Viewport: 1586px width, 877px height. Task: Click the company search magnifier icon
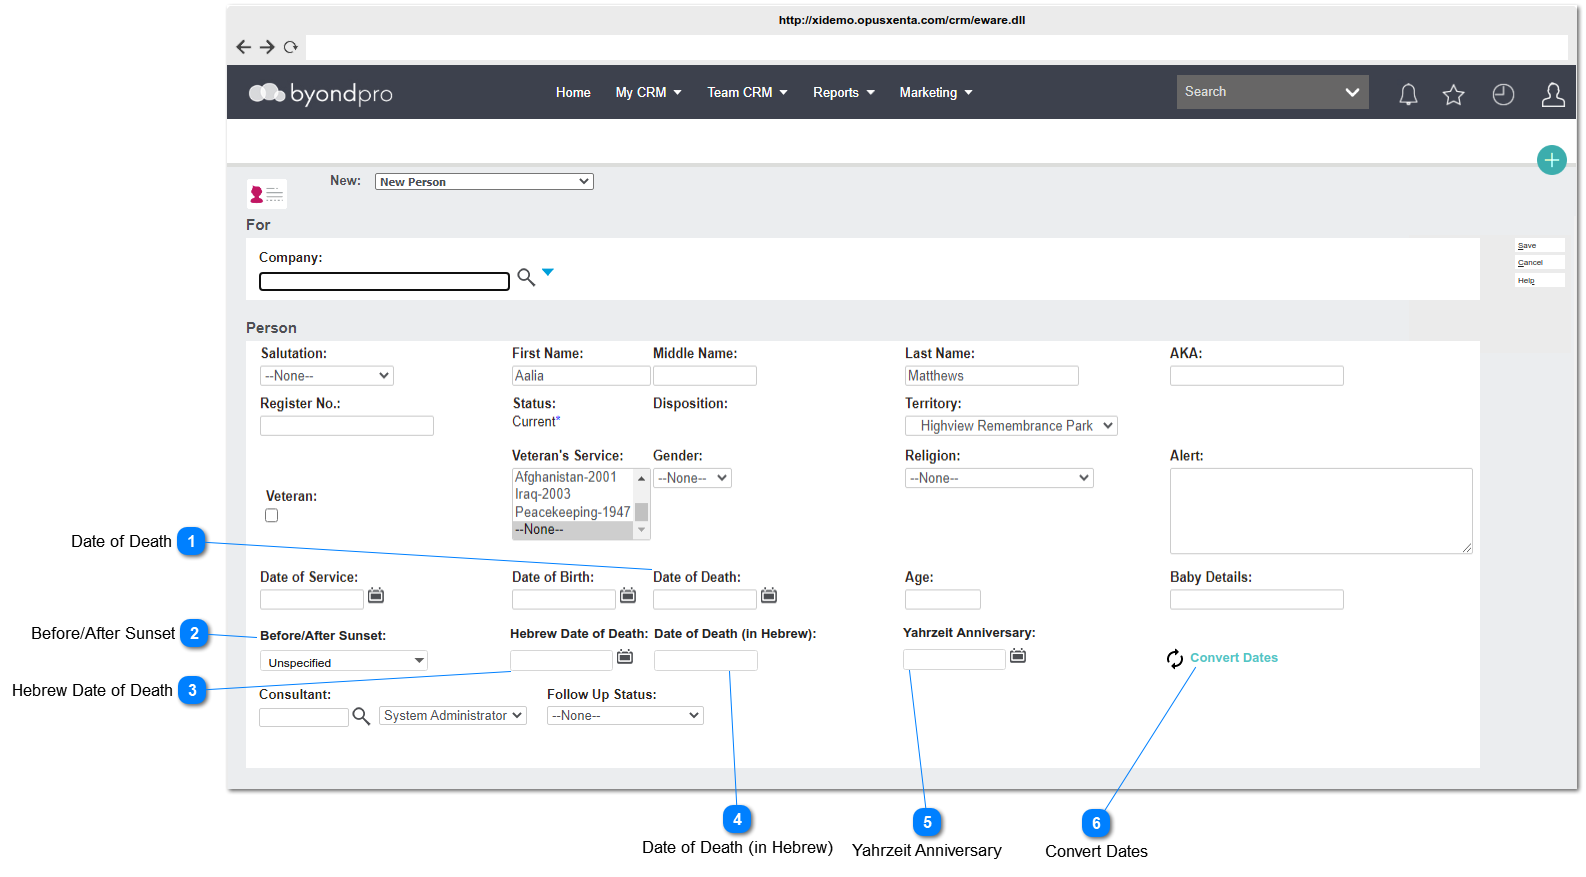(x=526, y=277)
